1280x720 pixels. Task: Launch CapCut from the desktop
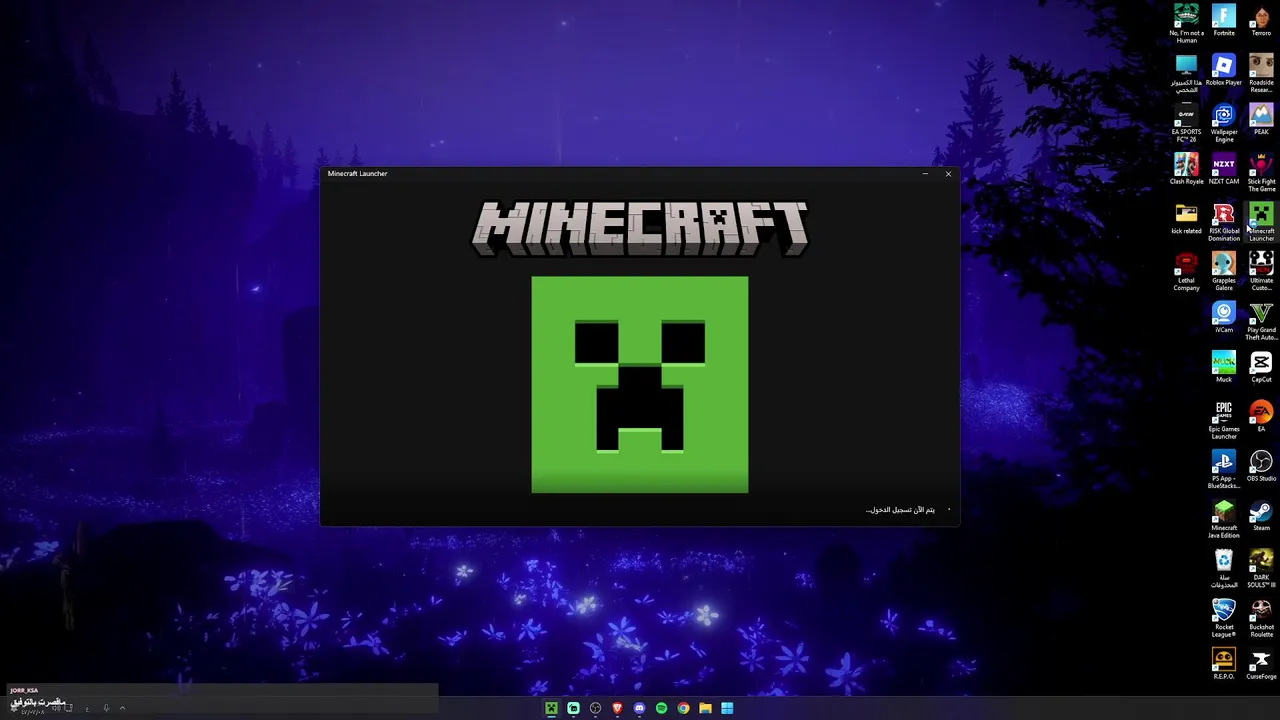tap(1261, 366)
